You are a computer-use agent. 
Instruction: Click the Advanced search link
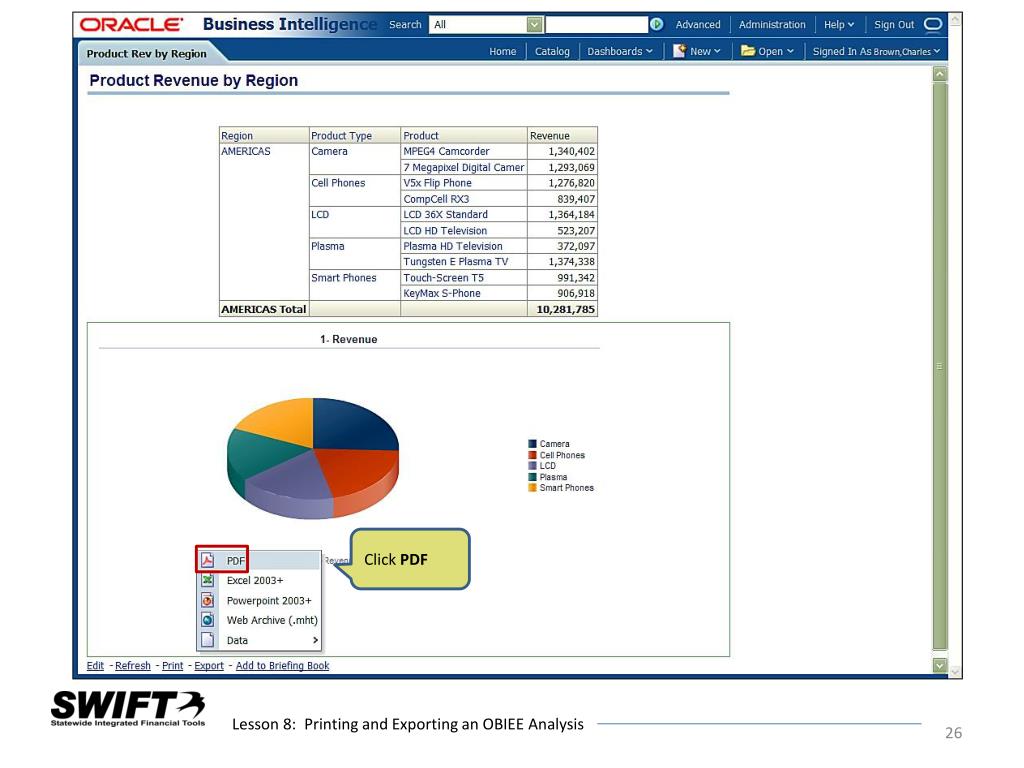[x=697, y=24]
